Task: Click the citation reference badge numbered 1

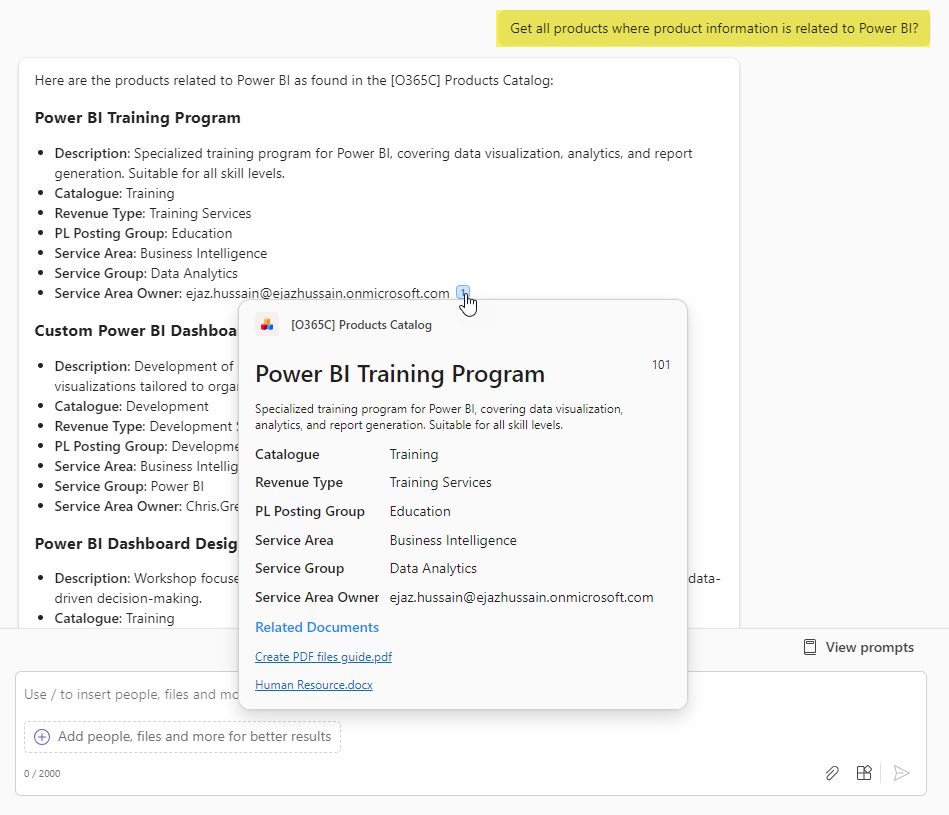Action: [463, 292]
